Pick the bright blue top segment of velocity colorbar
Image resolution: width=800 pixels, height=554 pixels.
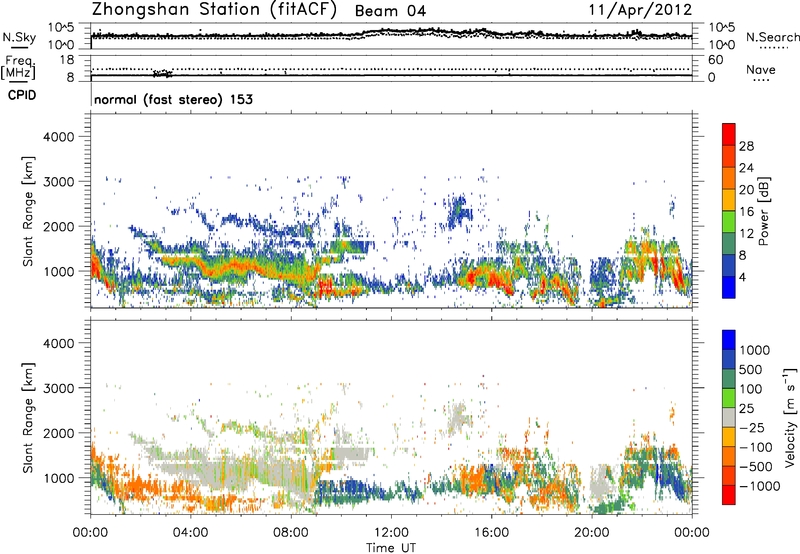729,340
